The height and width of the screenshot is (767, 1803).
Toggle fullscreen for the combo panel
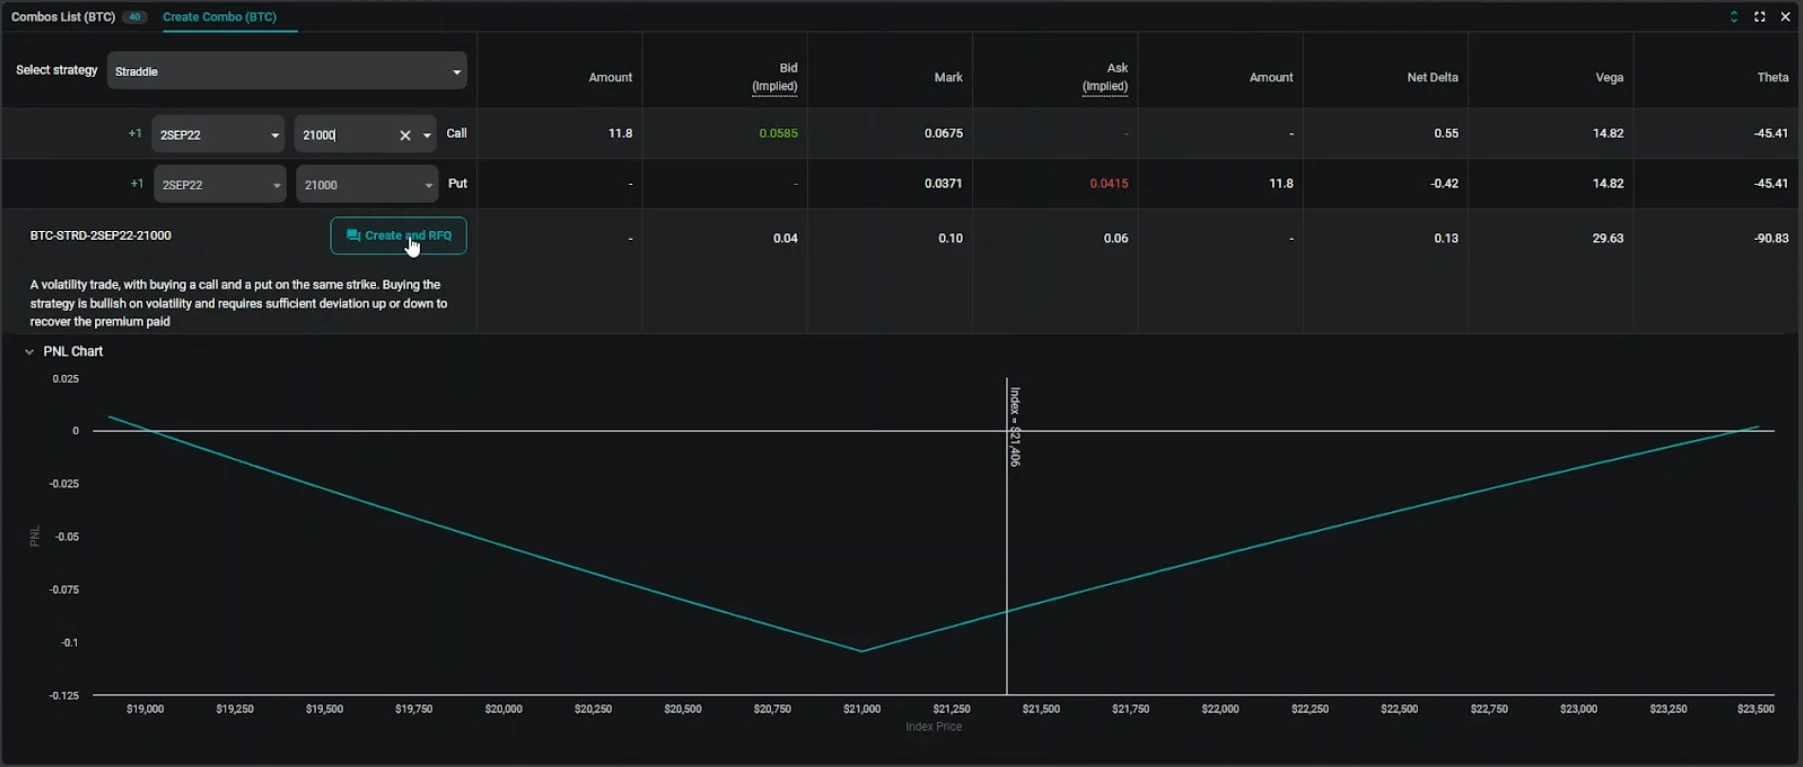point(1760,17)
